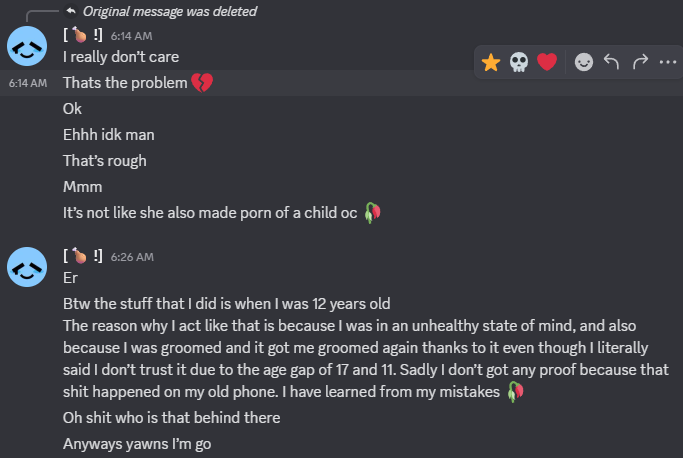Image resolution: width=683 pixels, height=458 pixels.
Task: Click the username next to 6:26 AM
Action: (x=83, y=256)
